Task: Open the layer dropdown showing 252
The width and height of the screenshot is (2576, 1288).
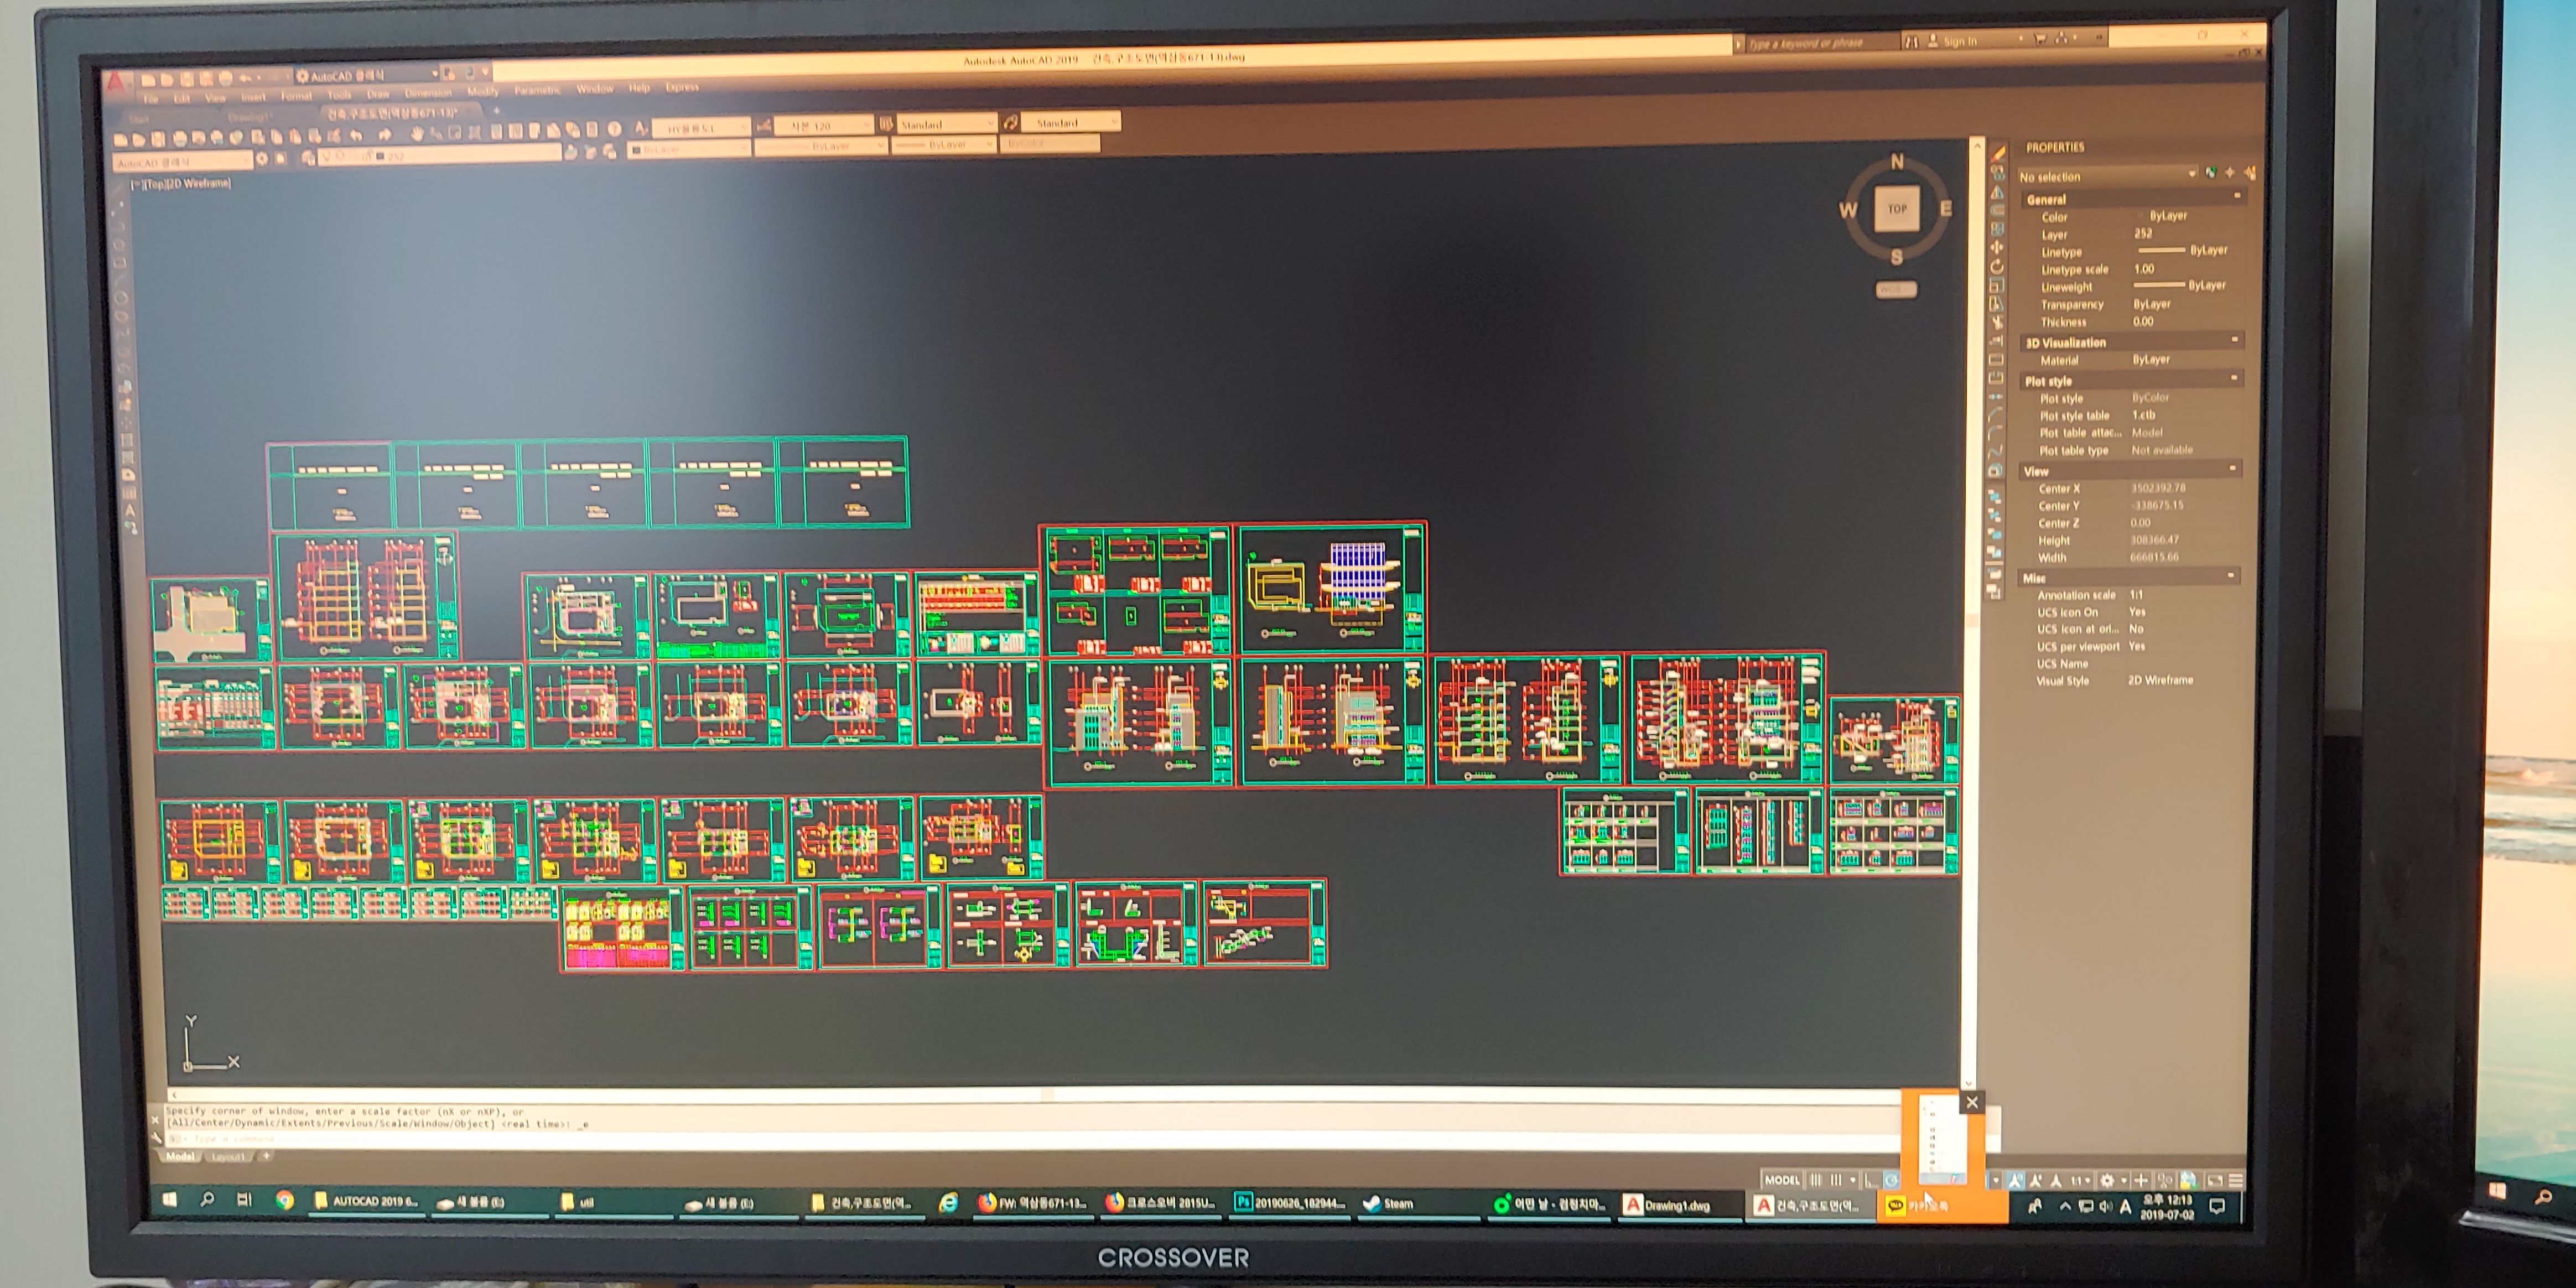Action: click(x=440, y=156)
